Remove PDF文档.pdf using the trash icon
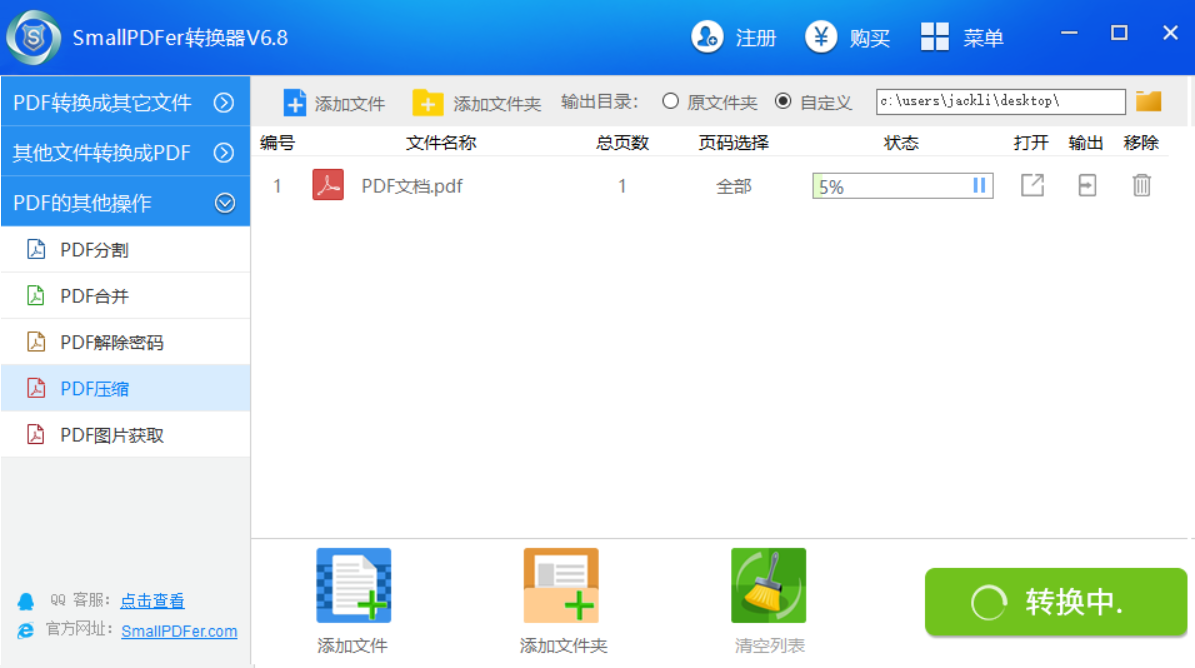Screen dimensions: 1195x668 pos(1142,186)
